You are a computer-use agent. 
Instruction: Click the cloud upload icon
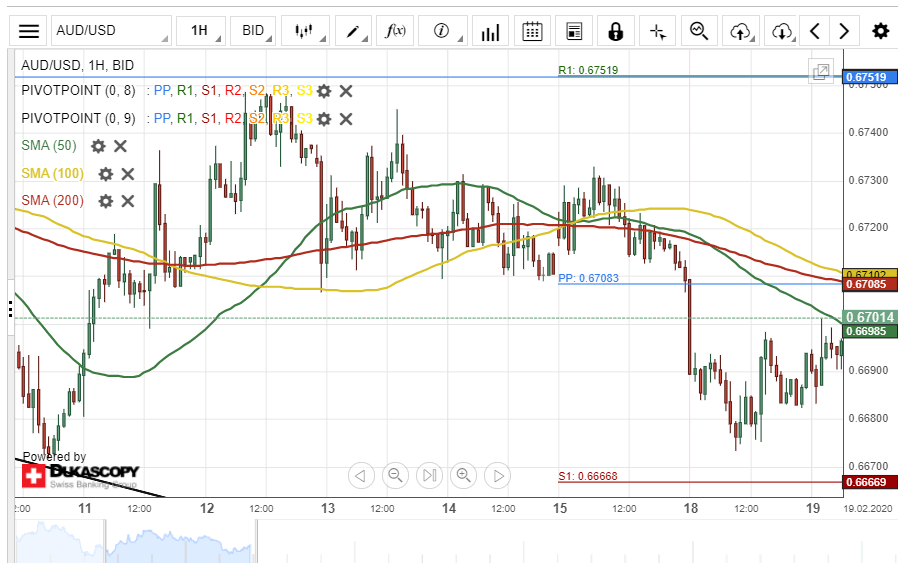pos(740,31)
